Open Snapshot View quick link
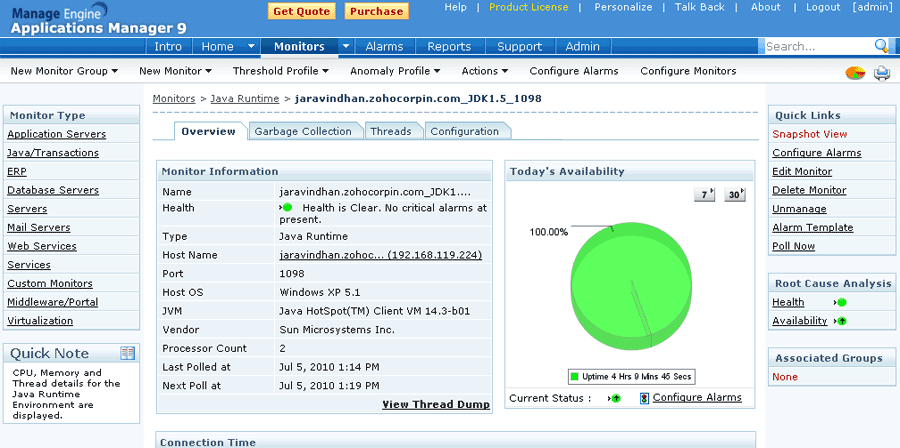This screenshot has height=448, width=900. point(810,134)
